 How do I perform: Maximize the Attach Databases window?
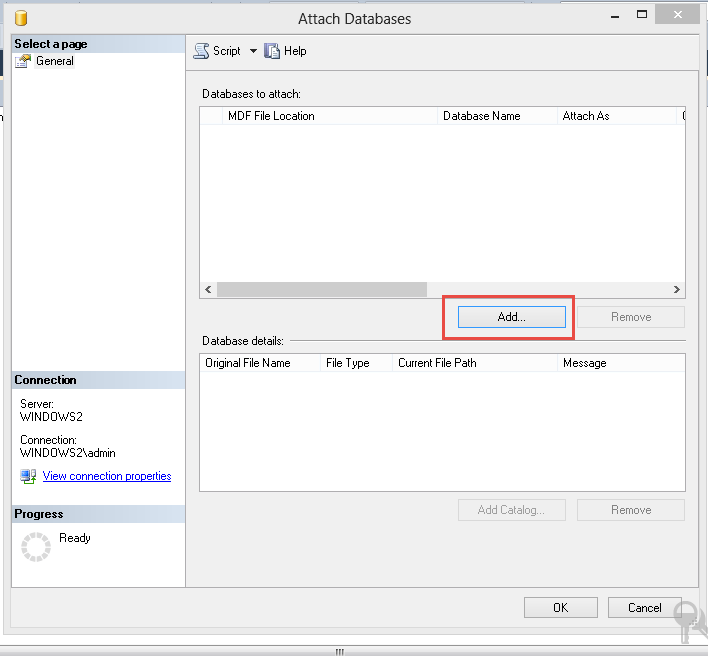click(642, 15)
